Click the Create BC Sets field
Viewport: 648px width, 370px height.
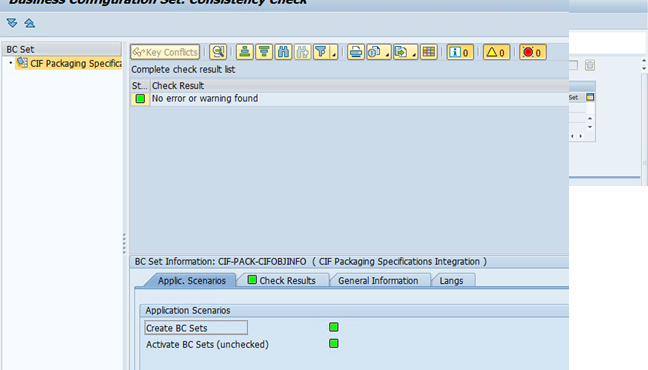pos(196,328)
